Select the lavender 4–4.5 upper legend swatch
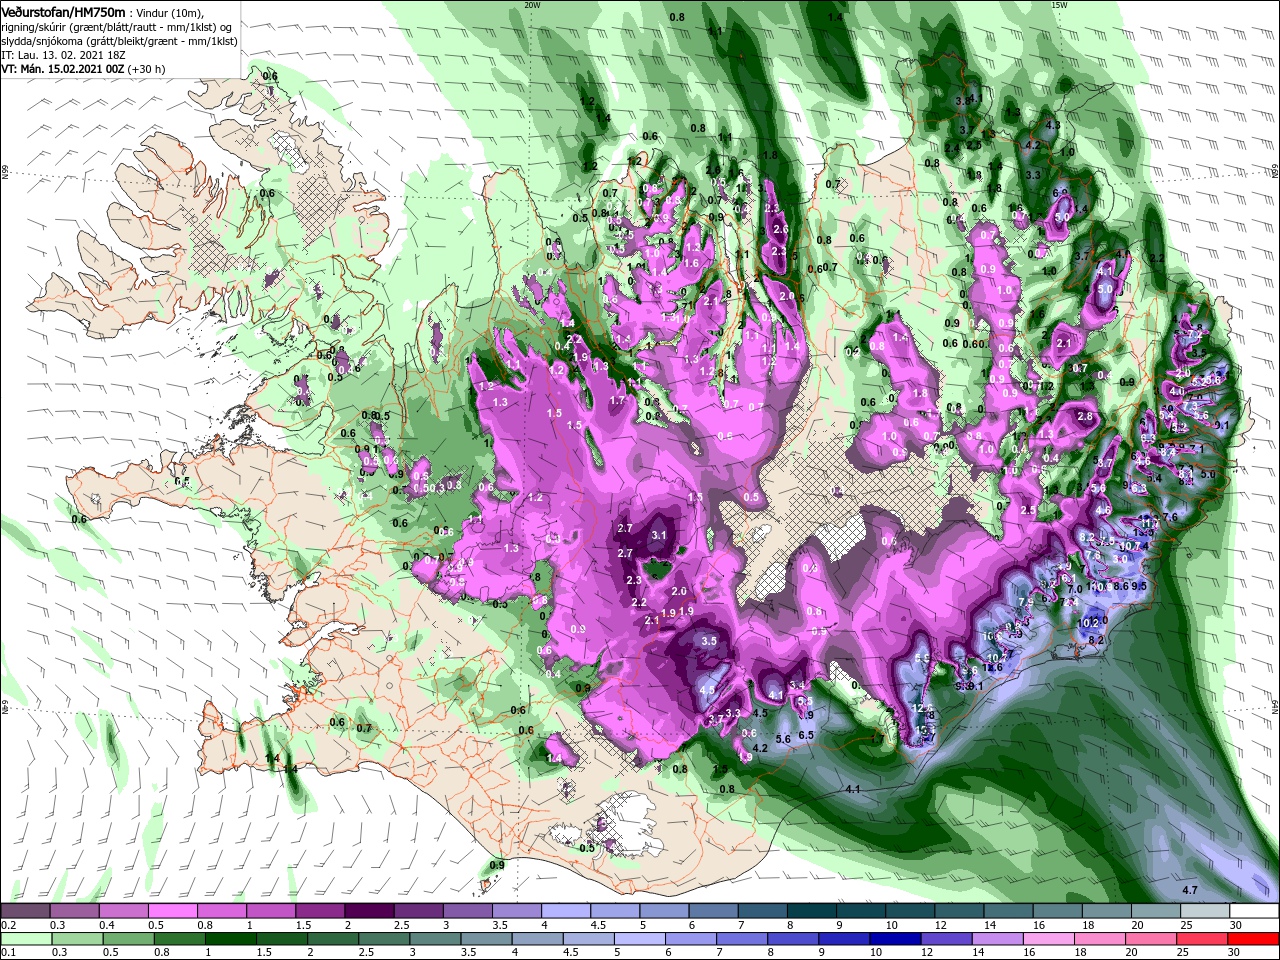The image size is (1280, 960). (x=565, y=910)
